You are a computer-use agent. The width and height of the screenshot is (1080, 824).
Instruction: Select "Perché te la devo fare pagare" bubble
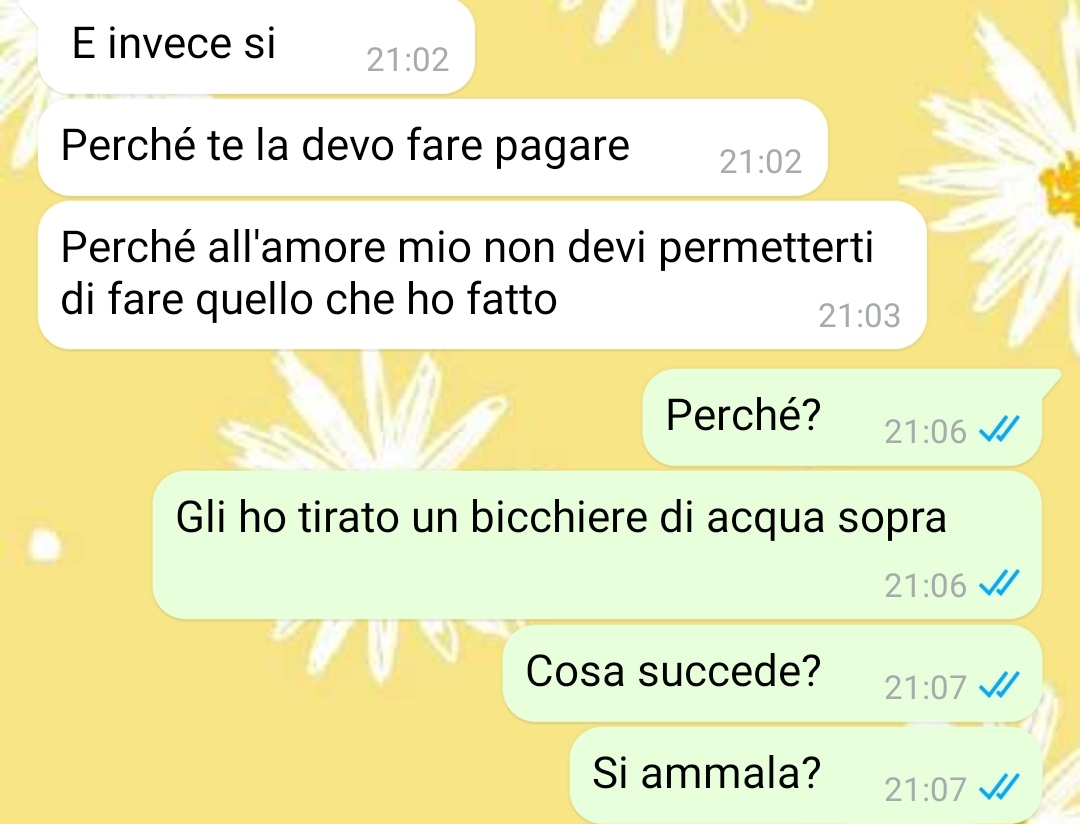[433, 147]
